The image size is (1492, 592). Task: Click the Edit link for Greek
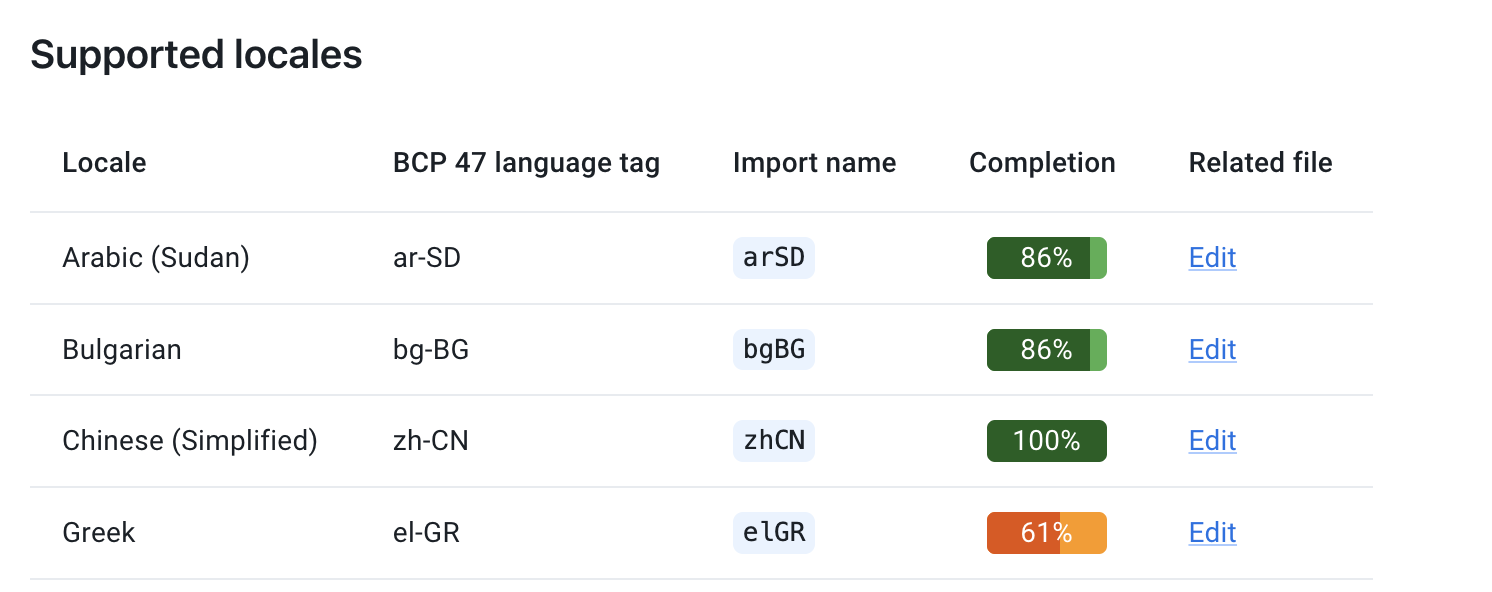(1212, 533)
